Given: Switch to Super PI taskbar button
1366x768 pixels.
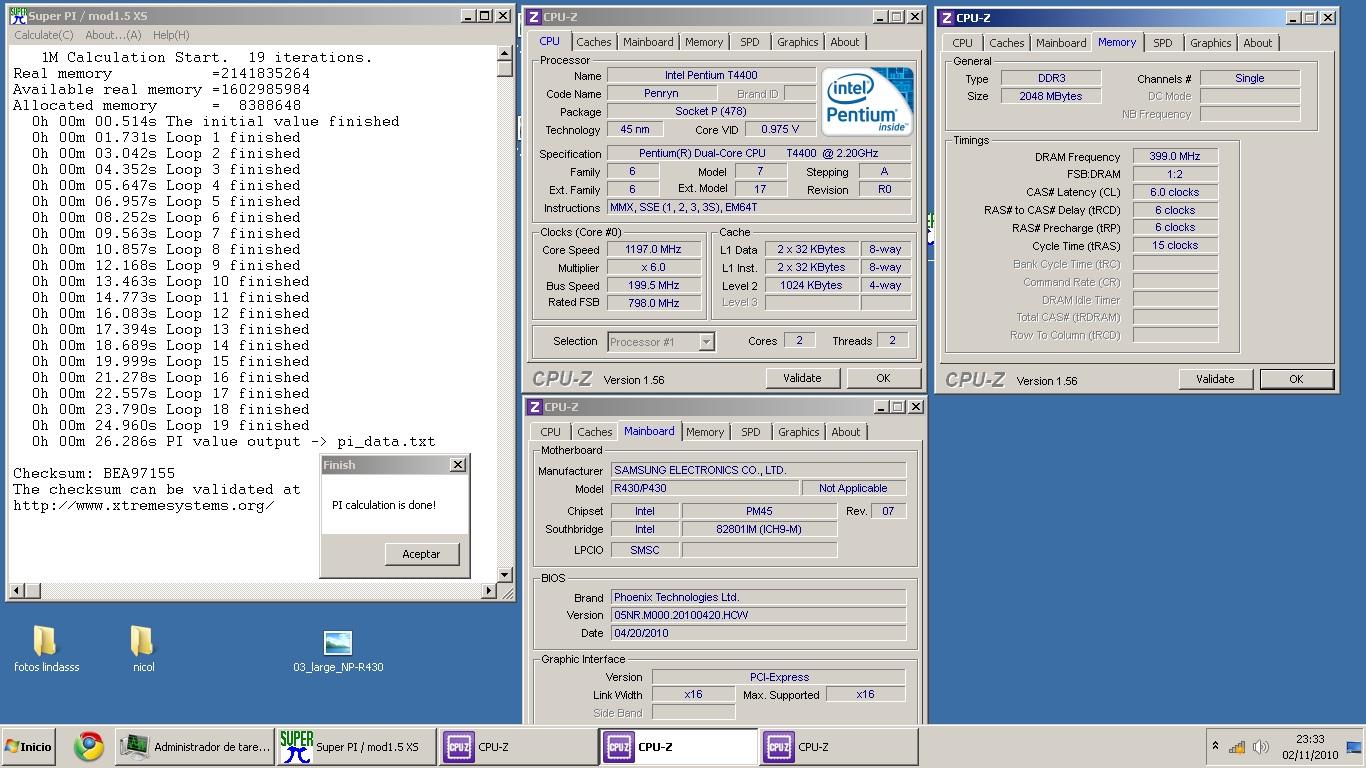Looking at the screenshot, I should (x=356, y=747).
